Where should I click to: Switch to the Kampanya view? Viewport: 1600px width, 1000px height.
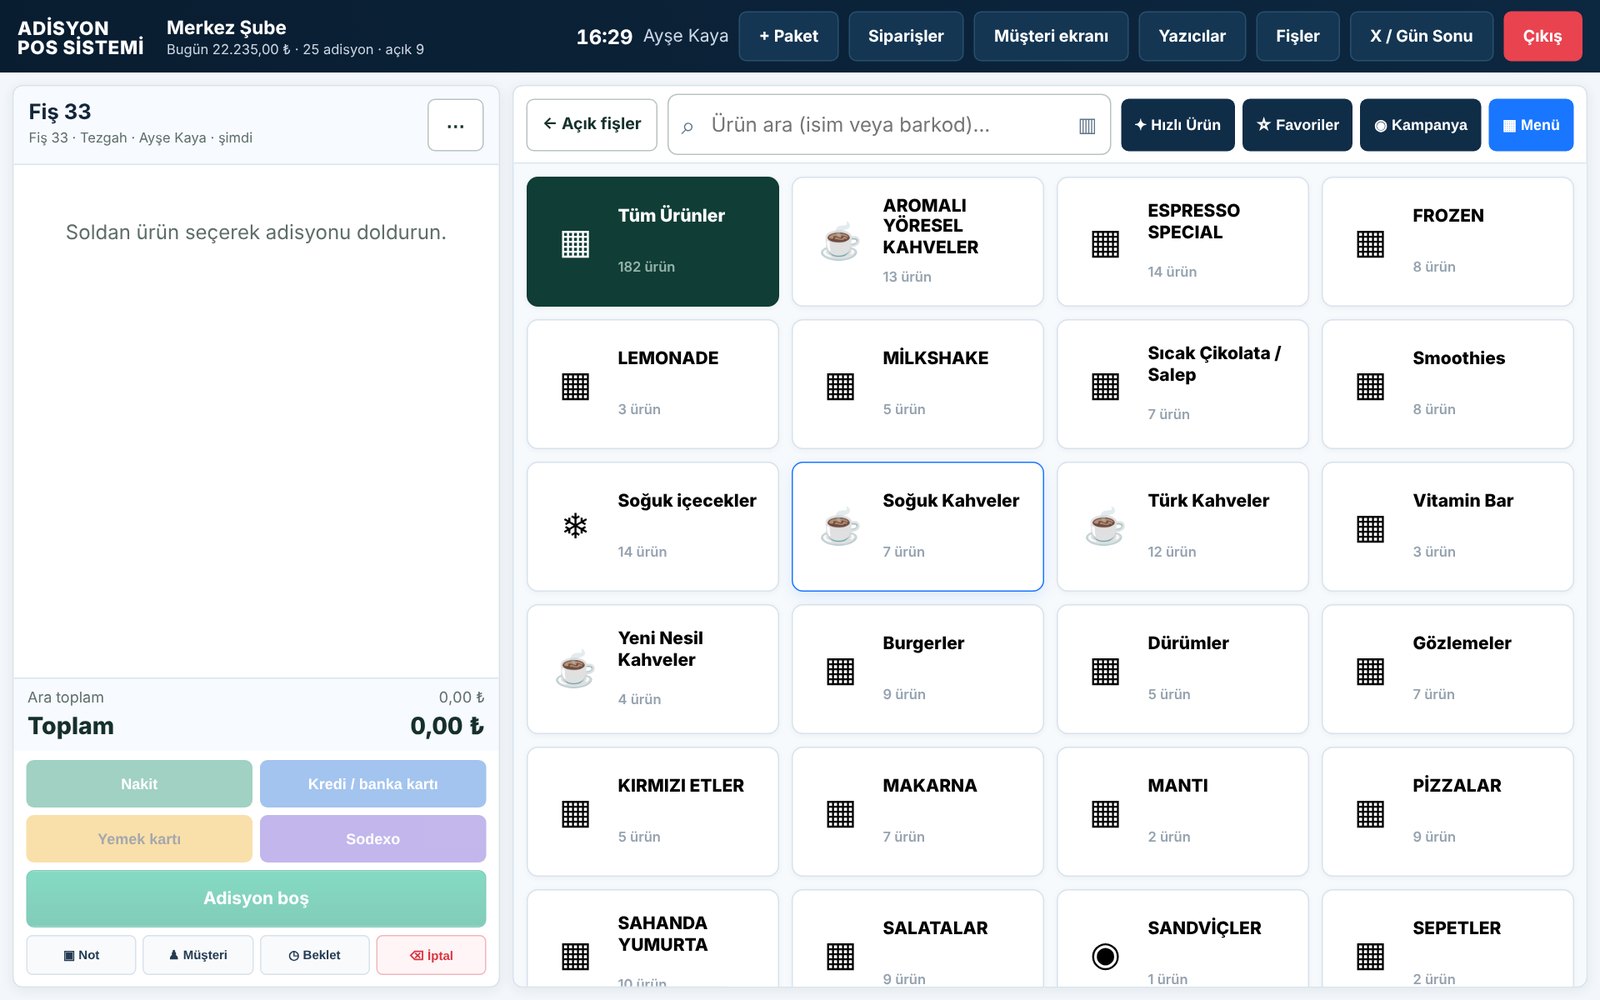coord(1420,125)
